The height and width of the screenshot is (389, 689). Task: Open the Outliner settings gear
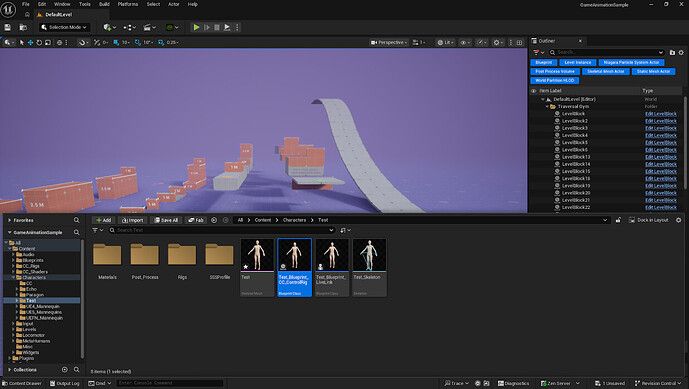(x=681, y=52)
